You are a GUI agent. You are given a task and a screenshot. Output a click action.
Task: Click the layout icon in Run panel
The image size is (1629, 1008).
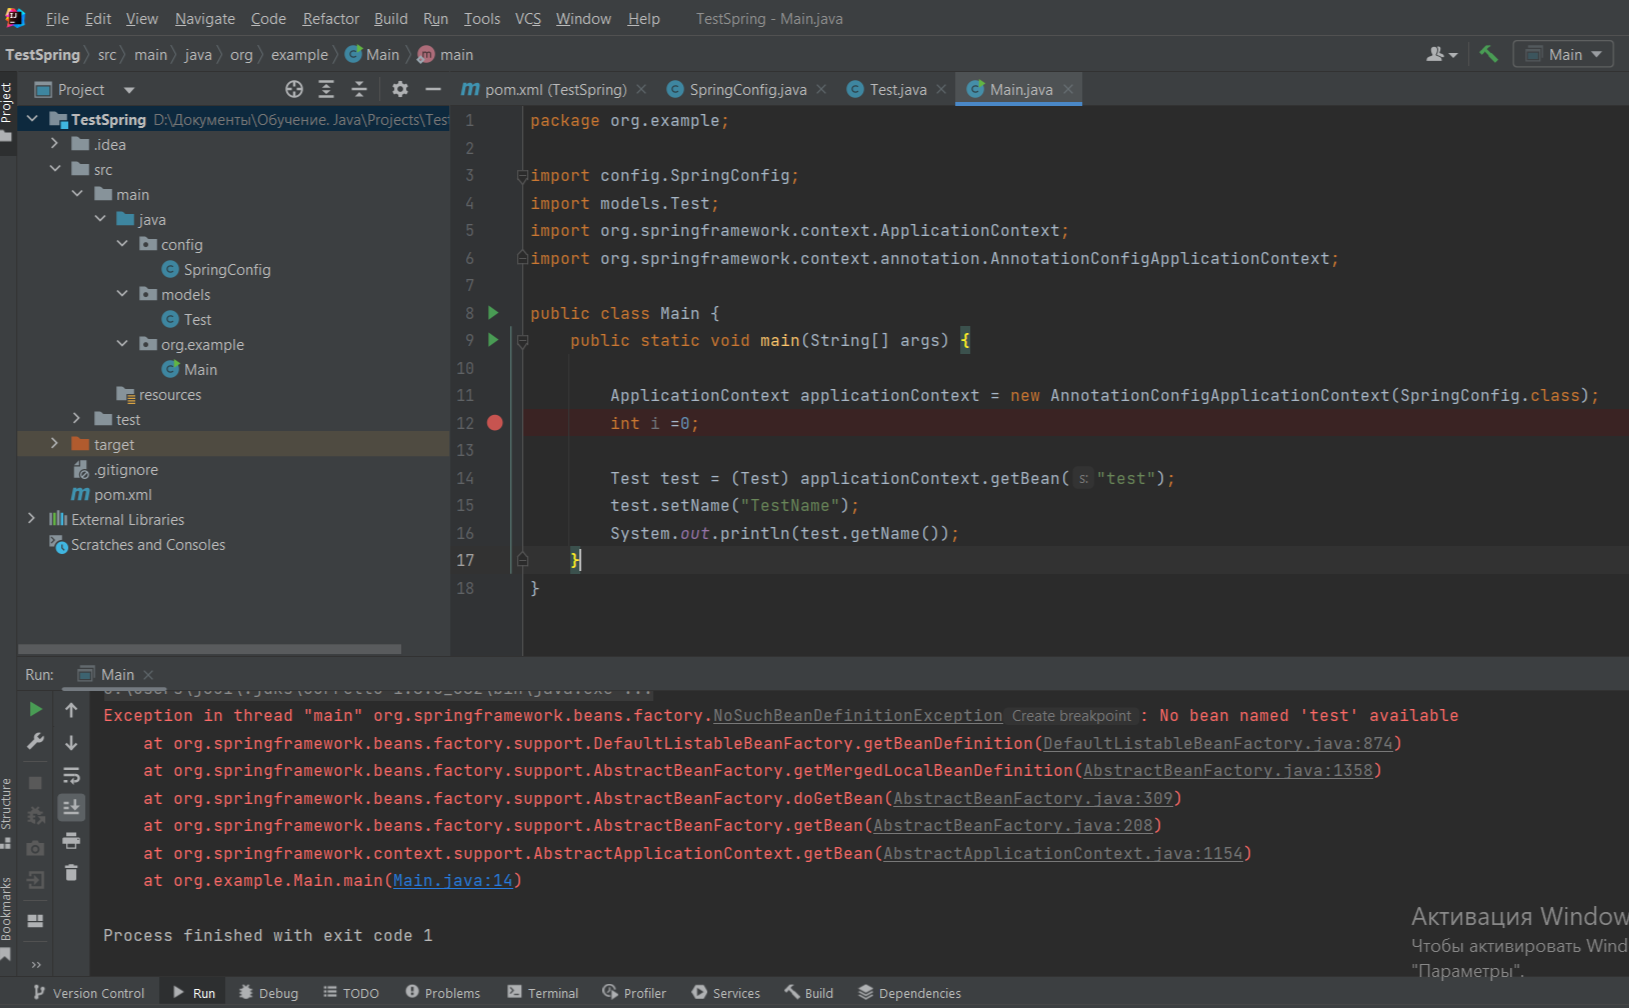pos(36,921)
